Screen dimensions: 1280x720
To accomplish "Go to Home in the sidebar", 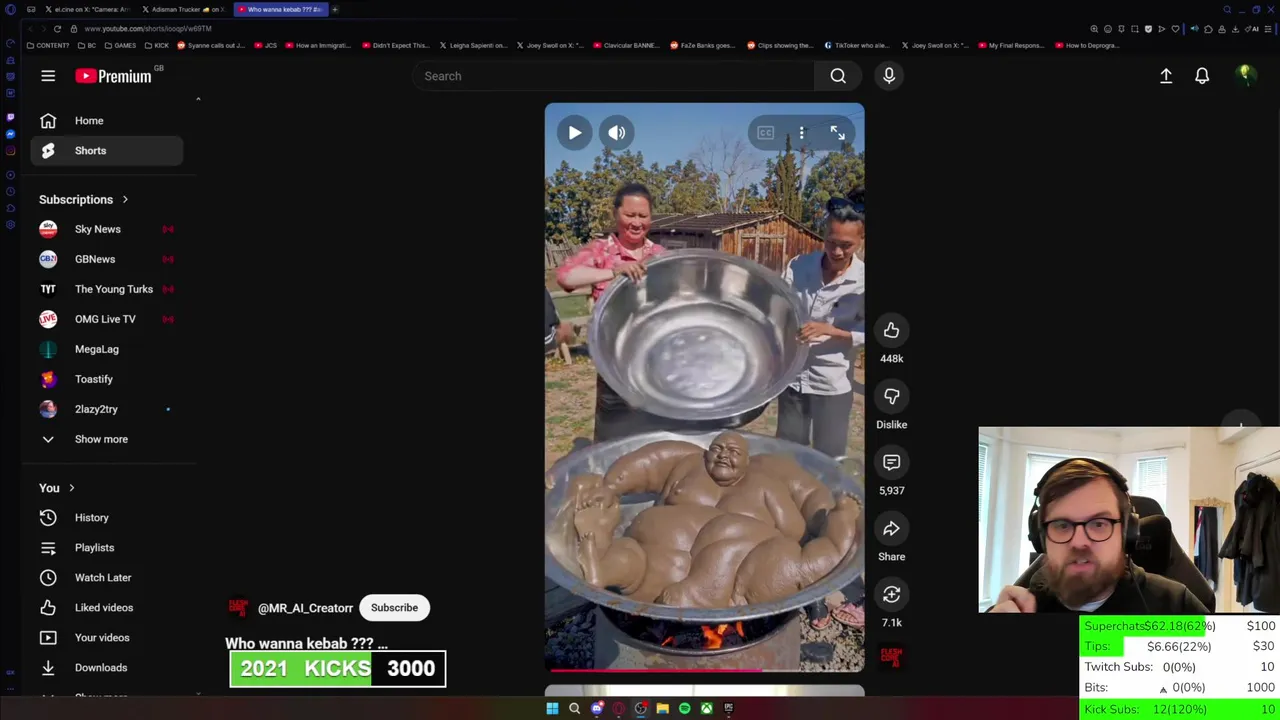I will [107, 121].
